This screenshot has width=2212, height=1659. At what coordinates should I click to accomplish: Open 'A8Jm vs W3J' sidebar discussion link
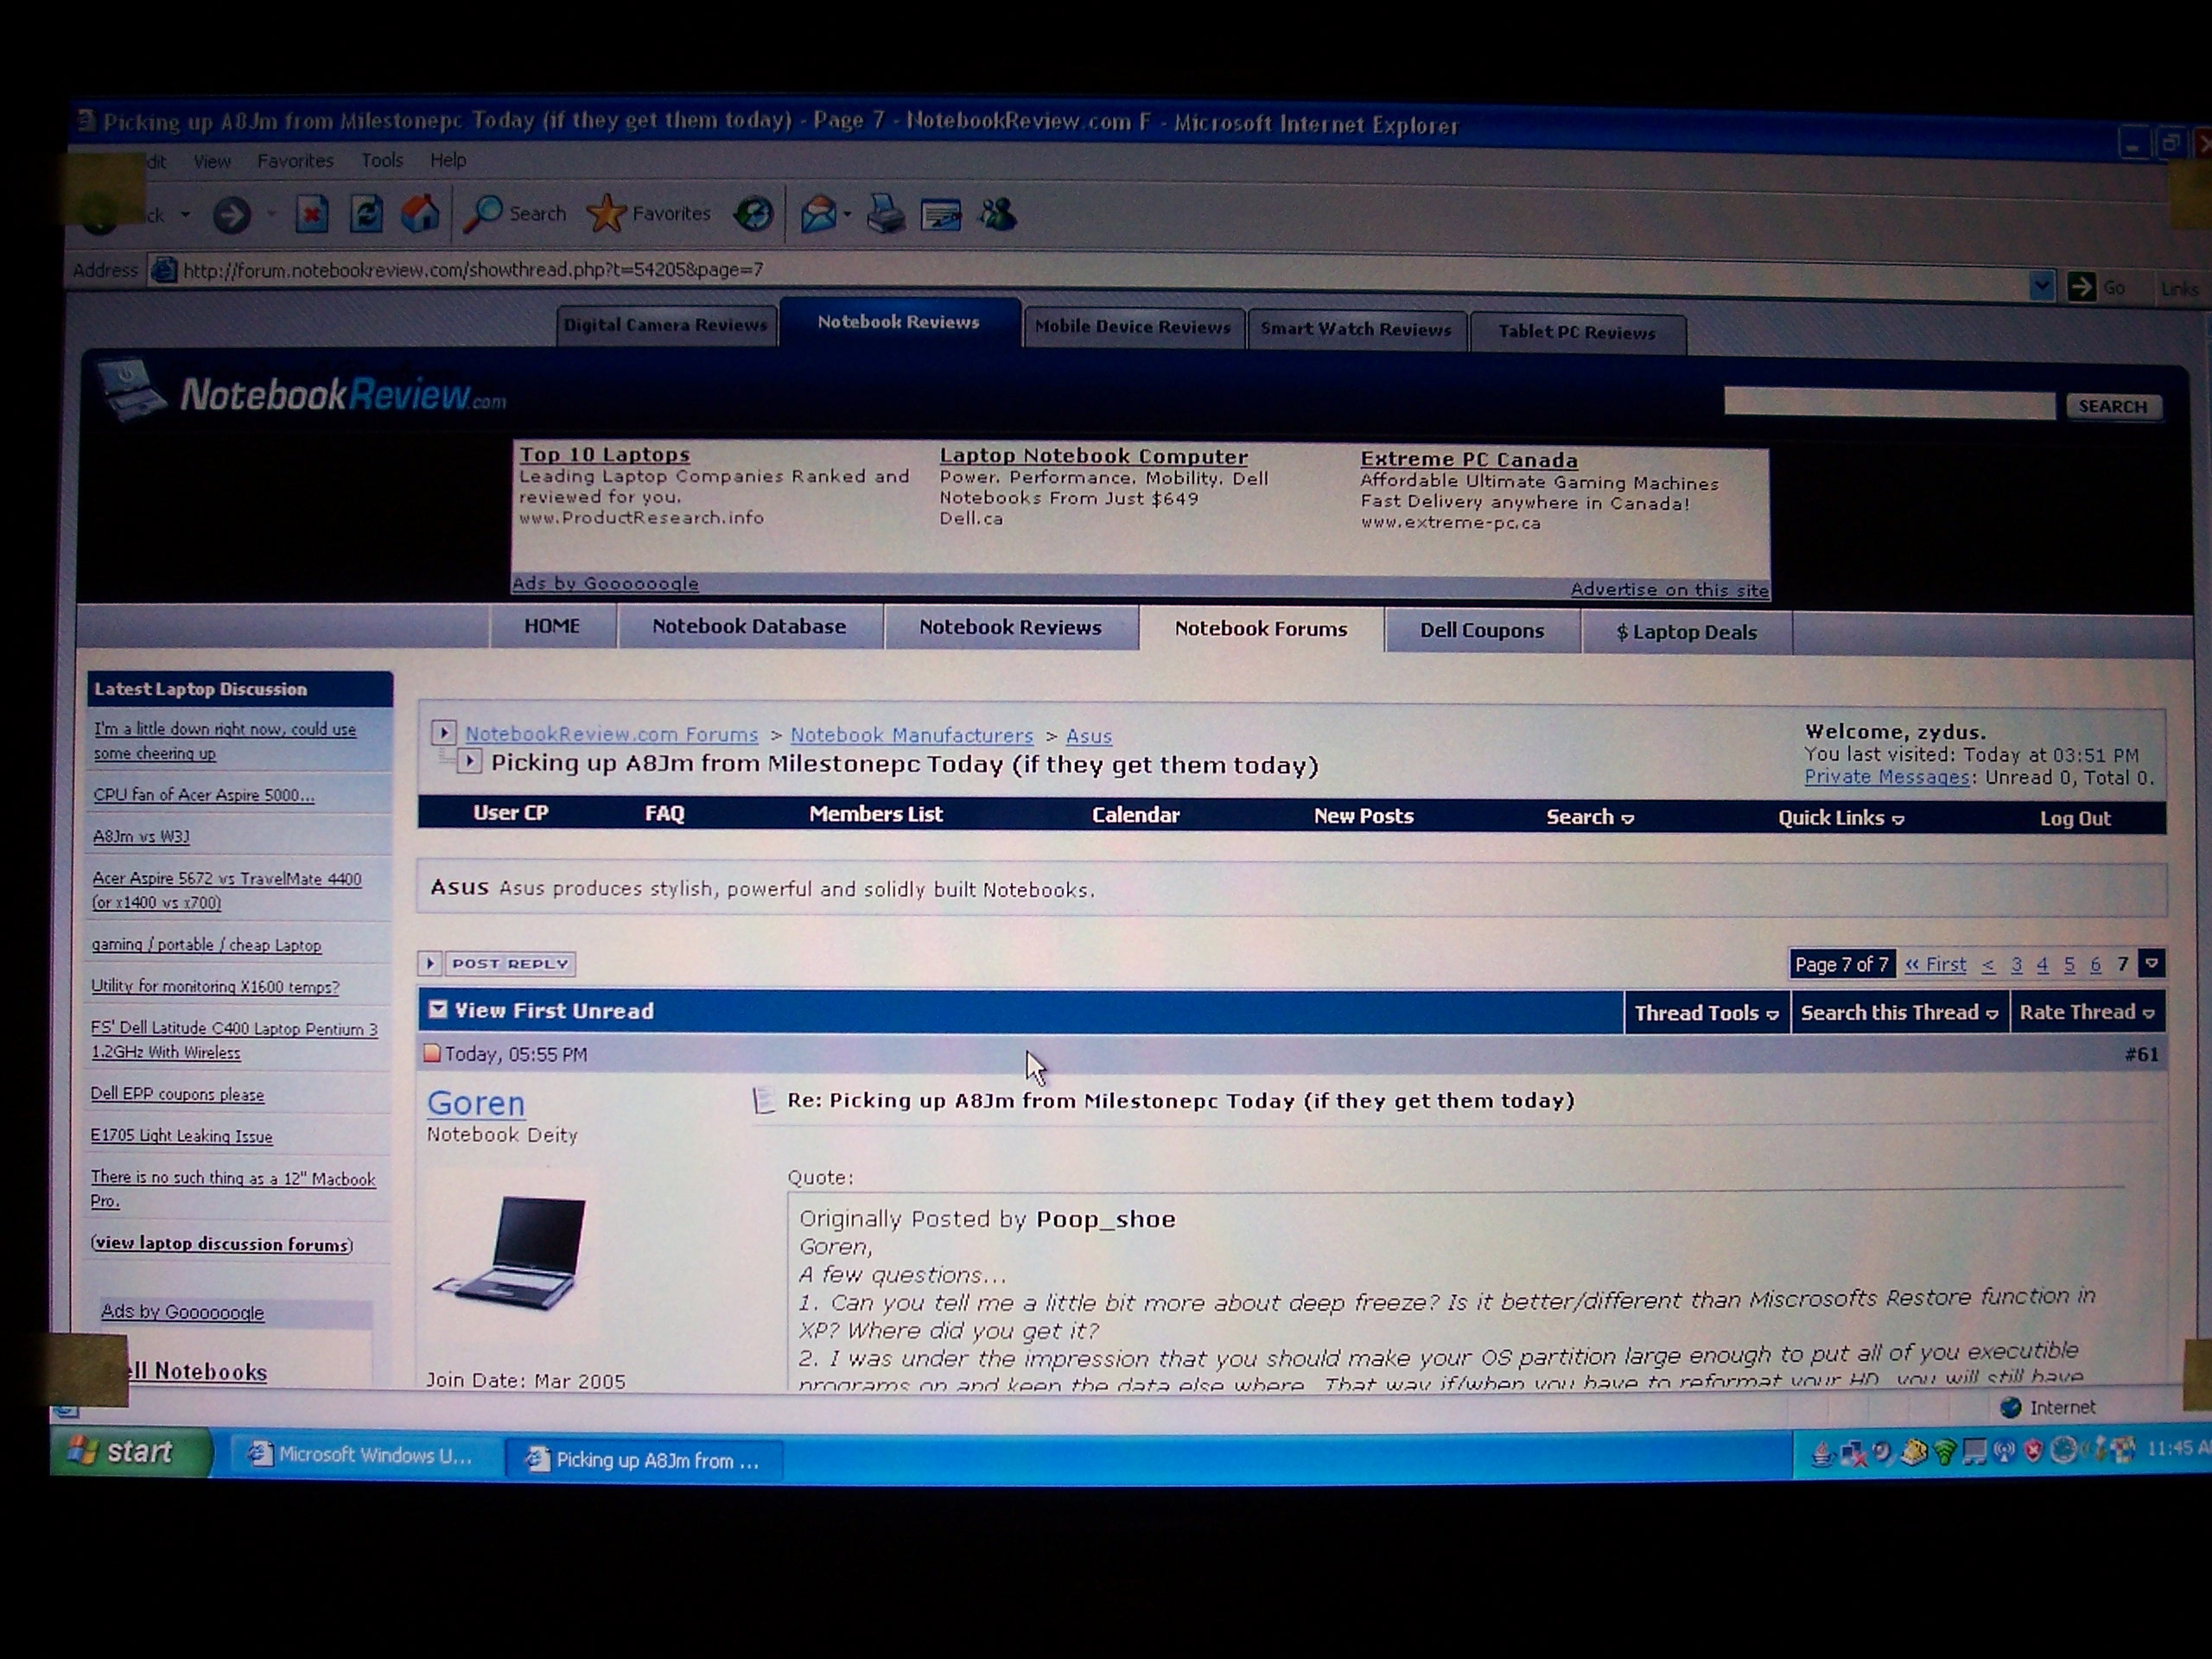141,836
